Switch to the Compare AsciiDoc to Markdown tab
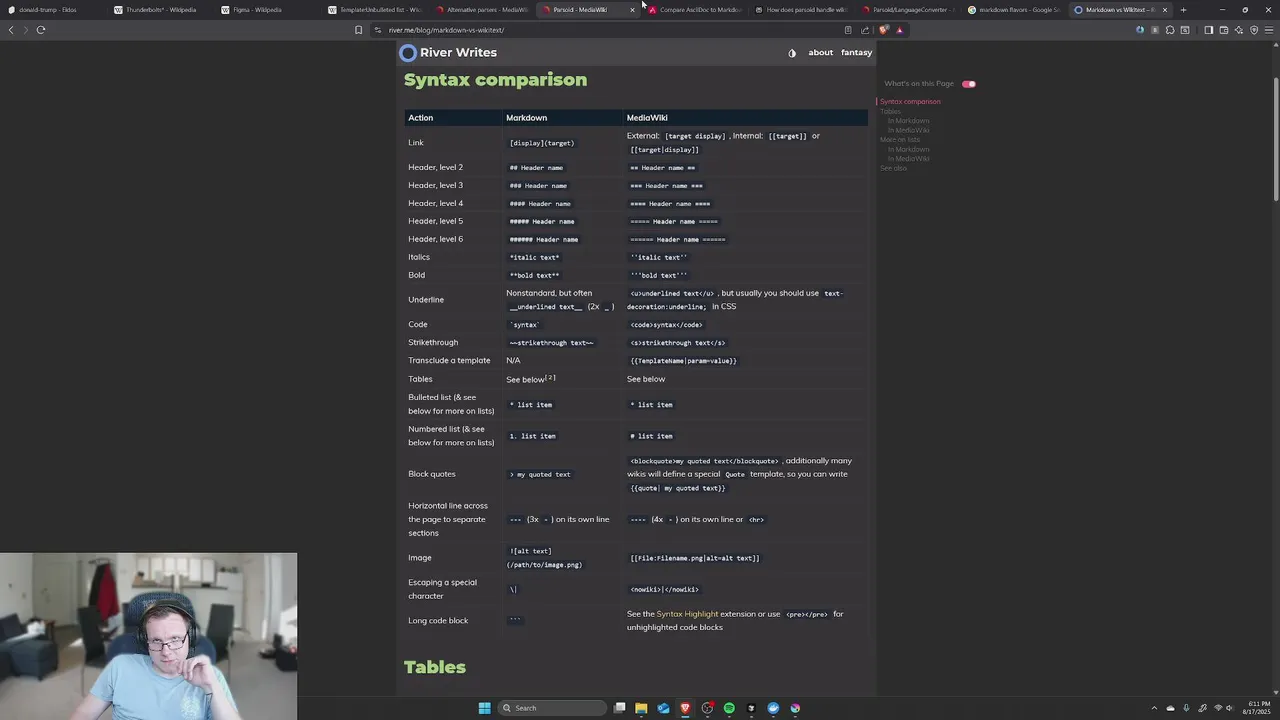 696,10
